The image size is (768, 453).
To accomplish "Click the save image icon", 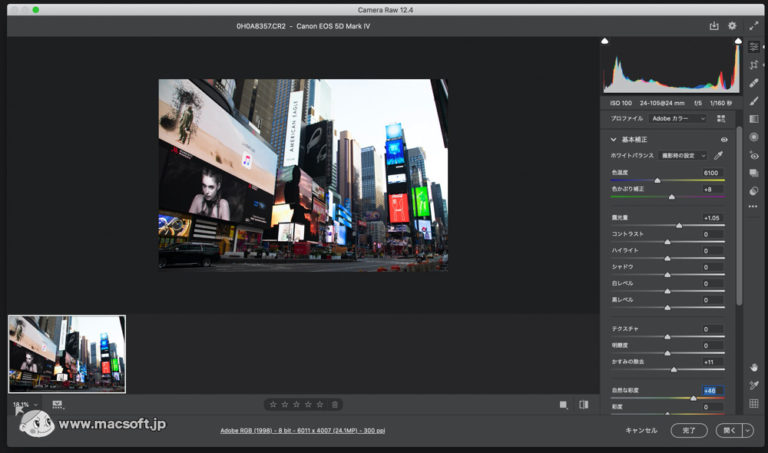I will tap(714, 26).
